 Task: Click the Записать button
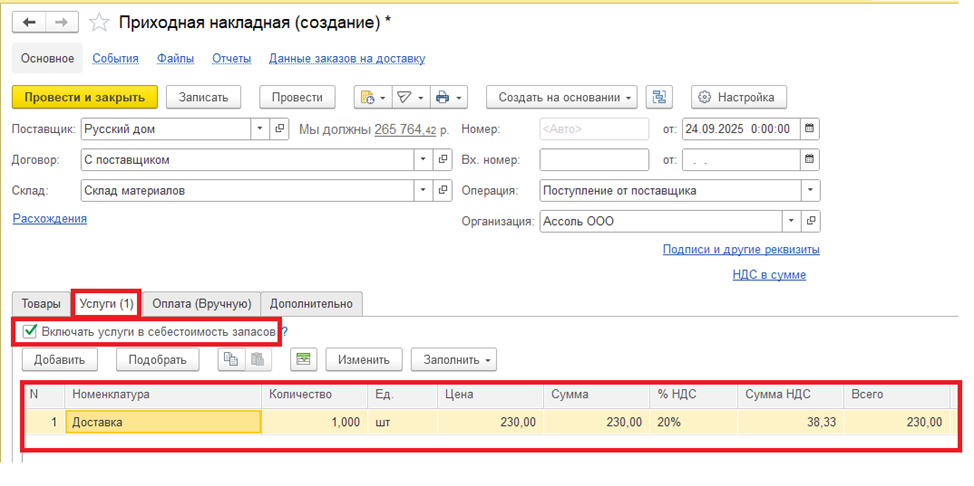point(203,98)
